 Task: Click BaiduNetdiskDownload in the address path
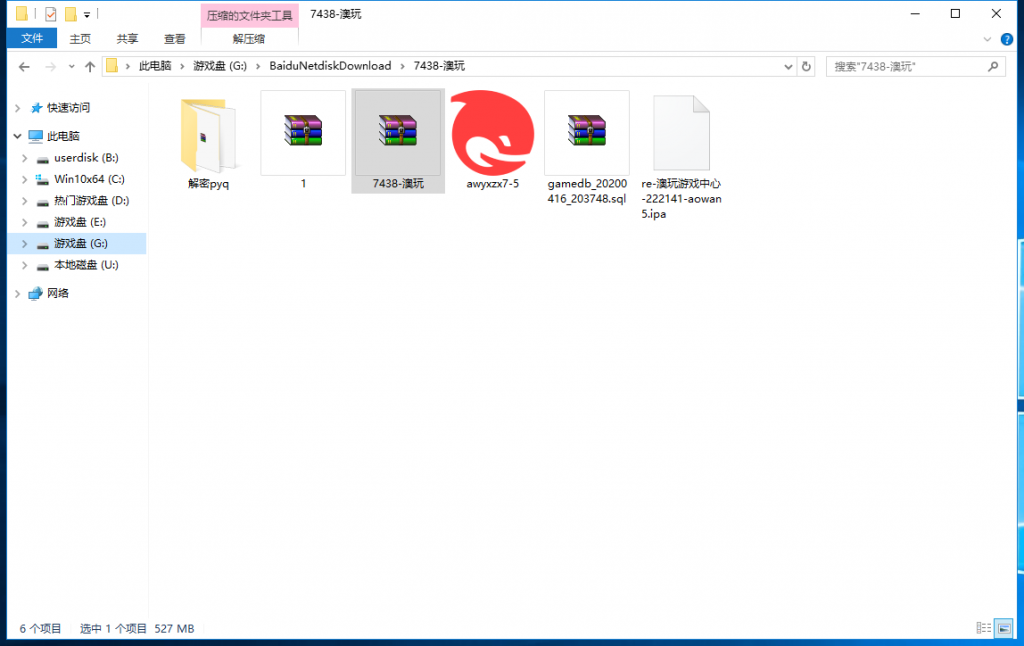pos(330,66)
